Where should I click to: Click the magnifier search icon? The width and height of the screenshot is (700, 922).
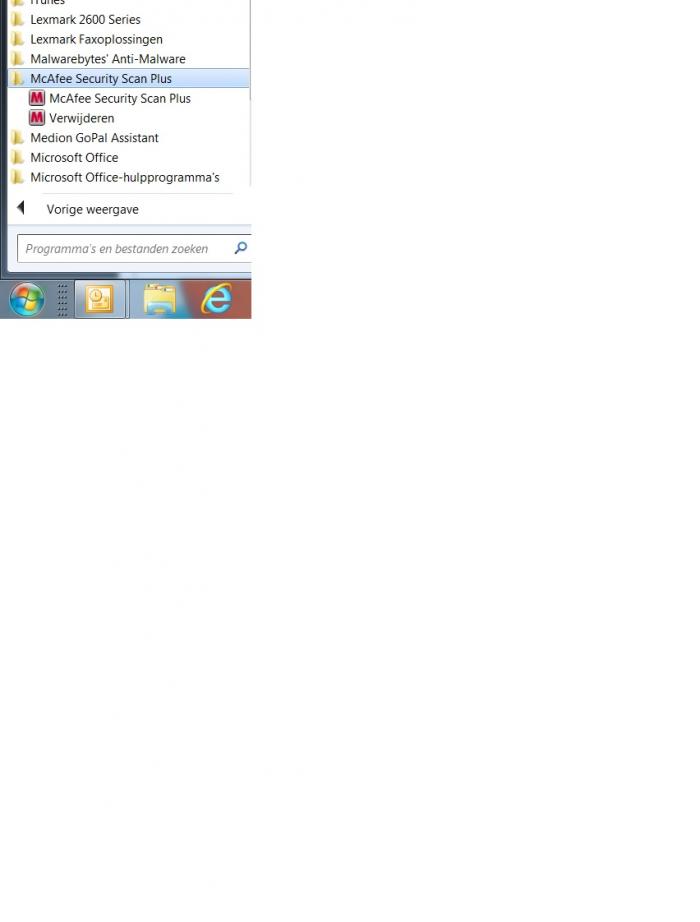[x=241, y=248]
